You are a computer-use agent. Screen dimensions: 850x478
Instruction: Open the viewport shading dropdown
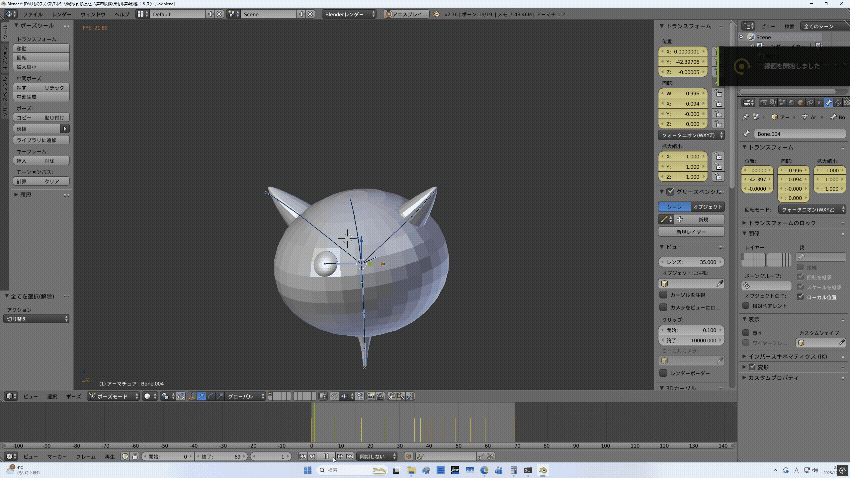click(x=150, y=396)
